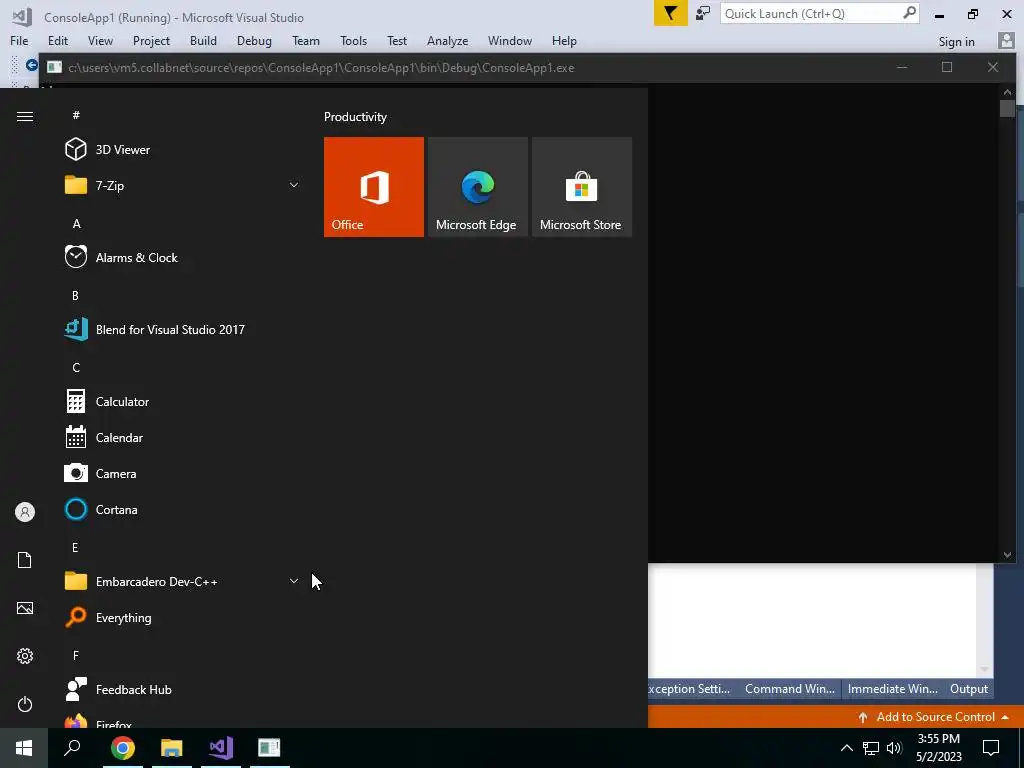Switch to the console app taskbar icon

[269, 748]
